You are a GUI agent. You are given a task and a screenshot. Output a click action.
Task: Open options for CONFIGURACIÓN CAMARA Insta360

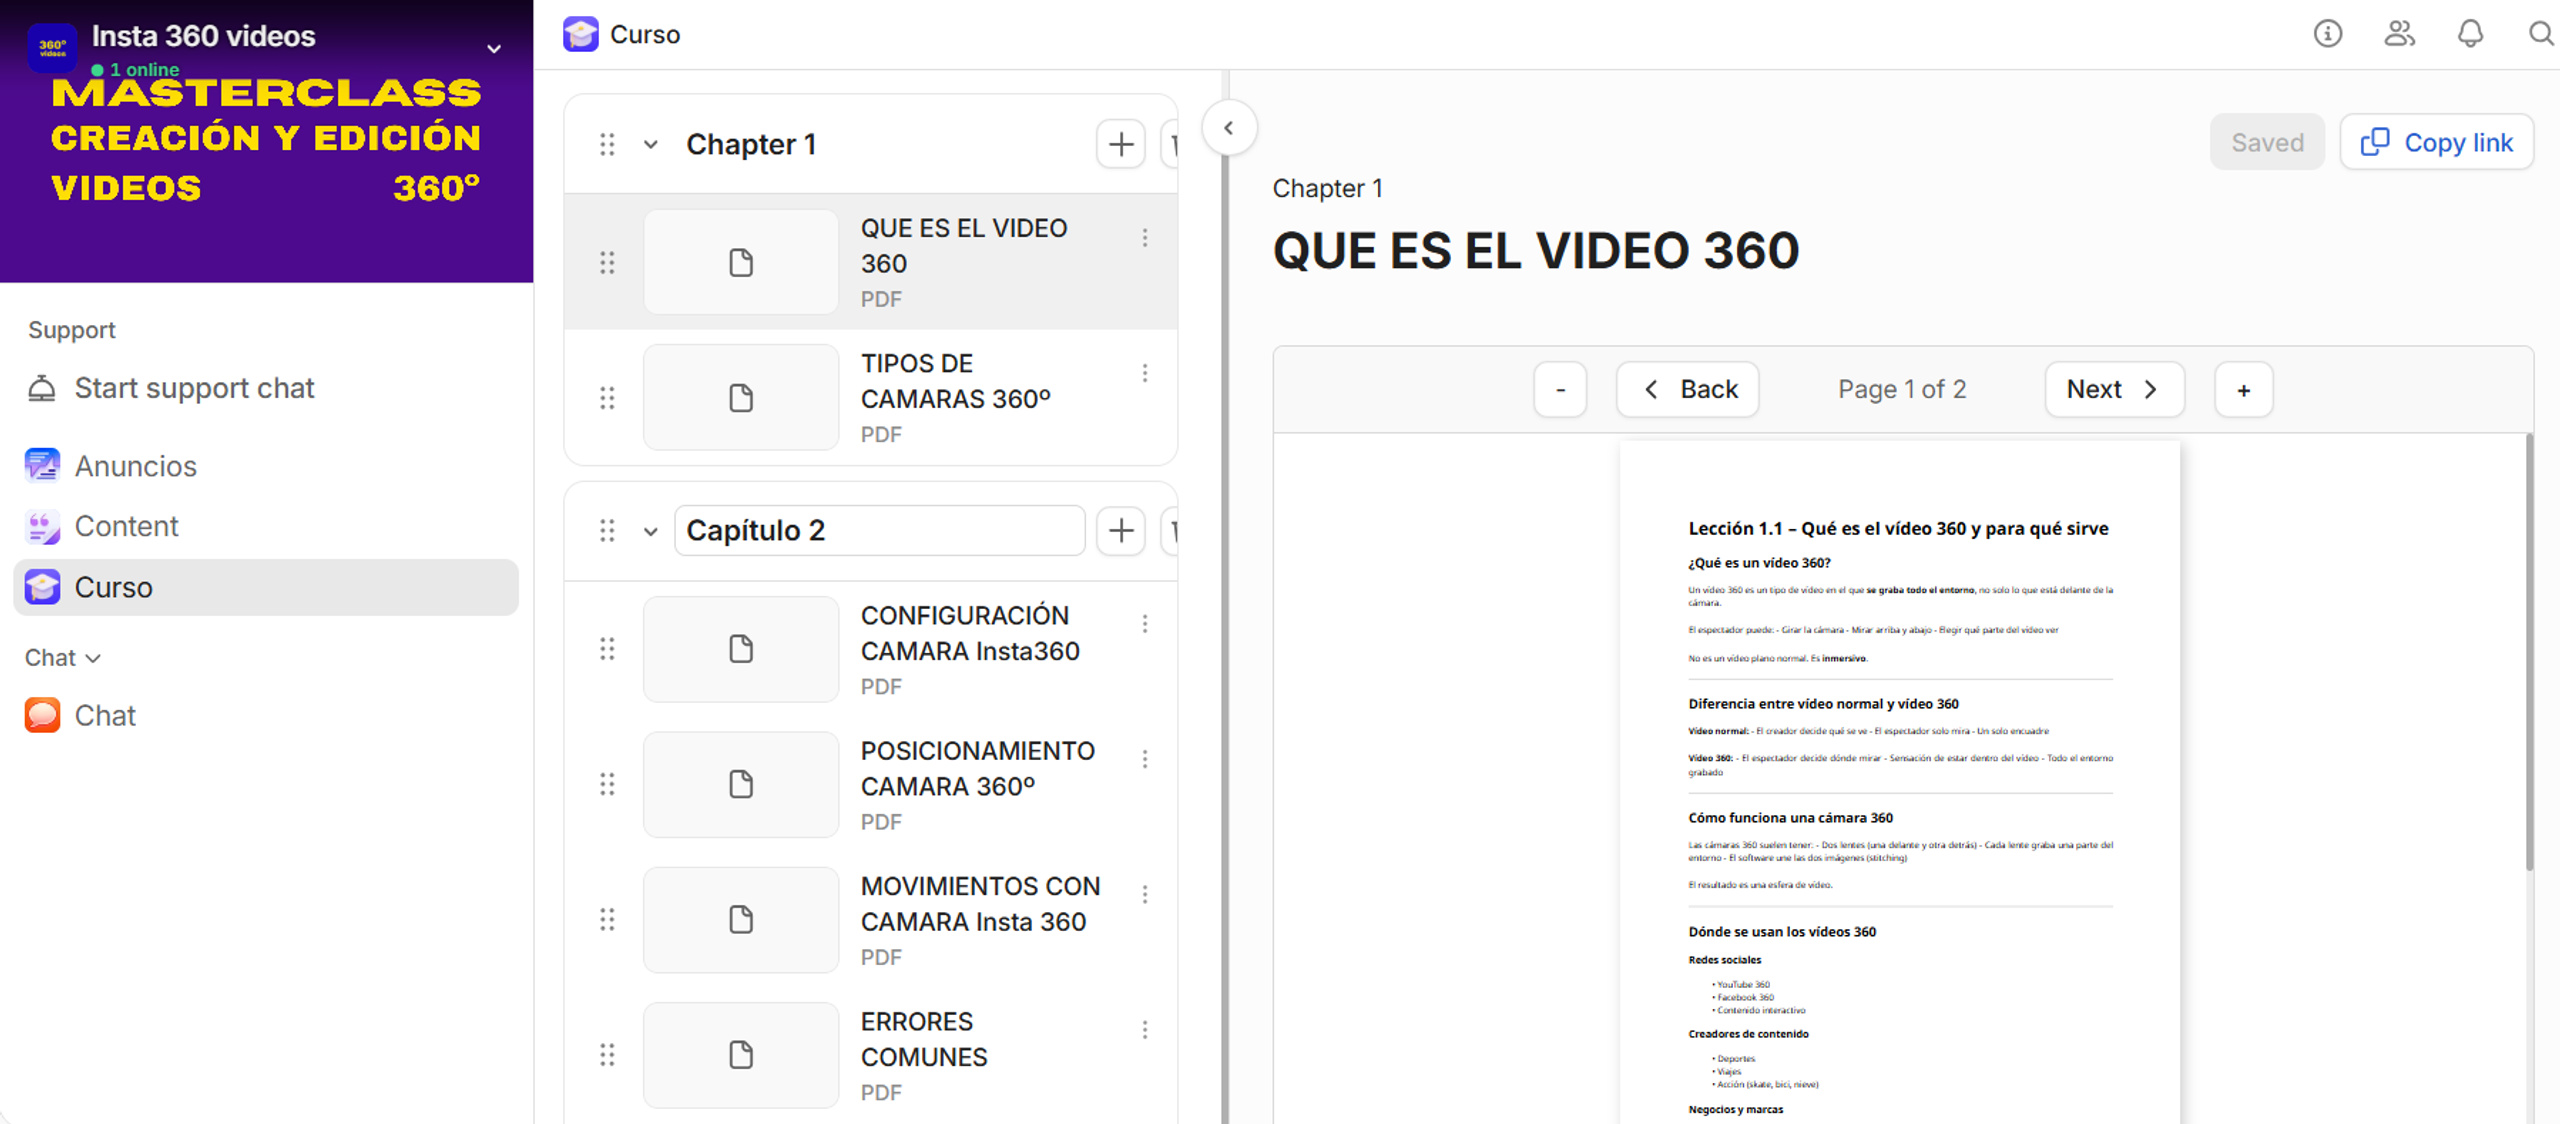point(1145,624)
